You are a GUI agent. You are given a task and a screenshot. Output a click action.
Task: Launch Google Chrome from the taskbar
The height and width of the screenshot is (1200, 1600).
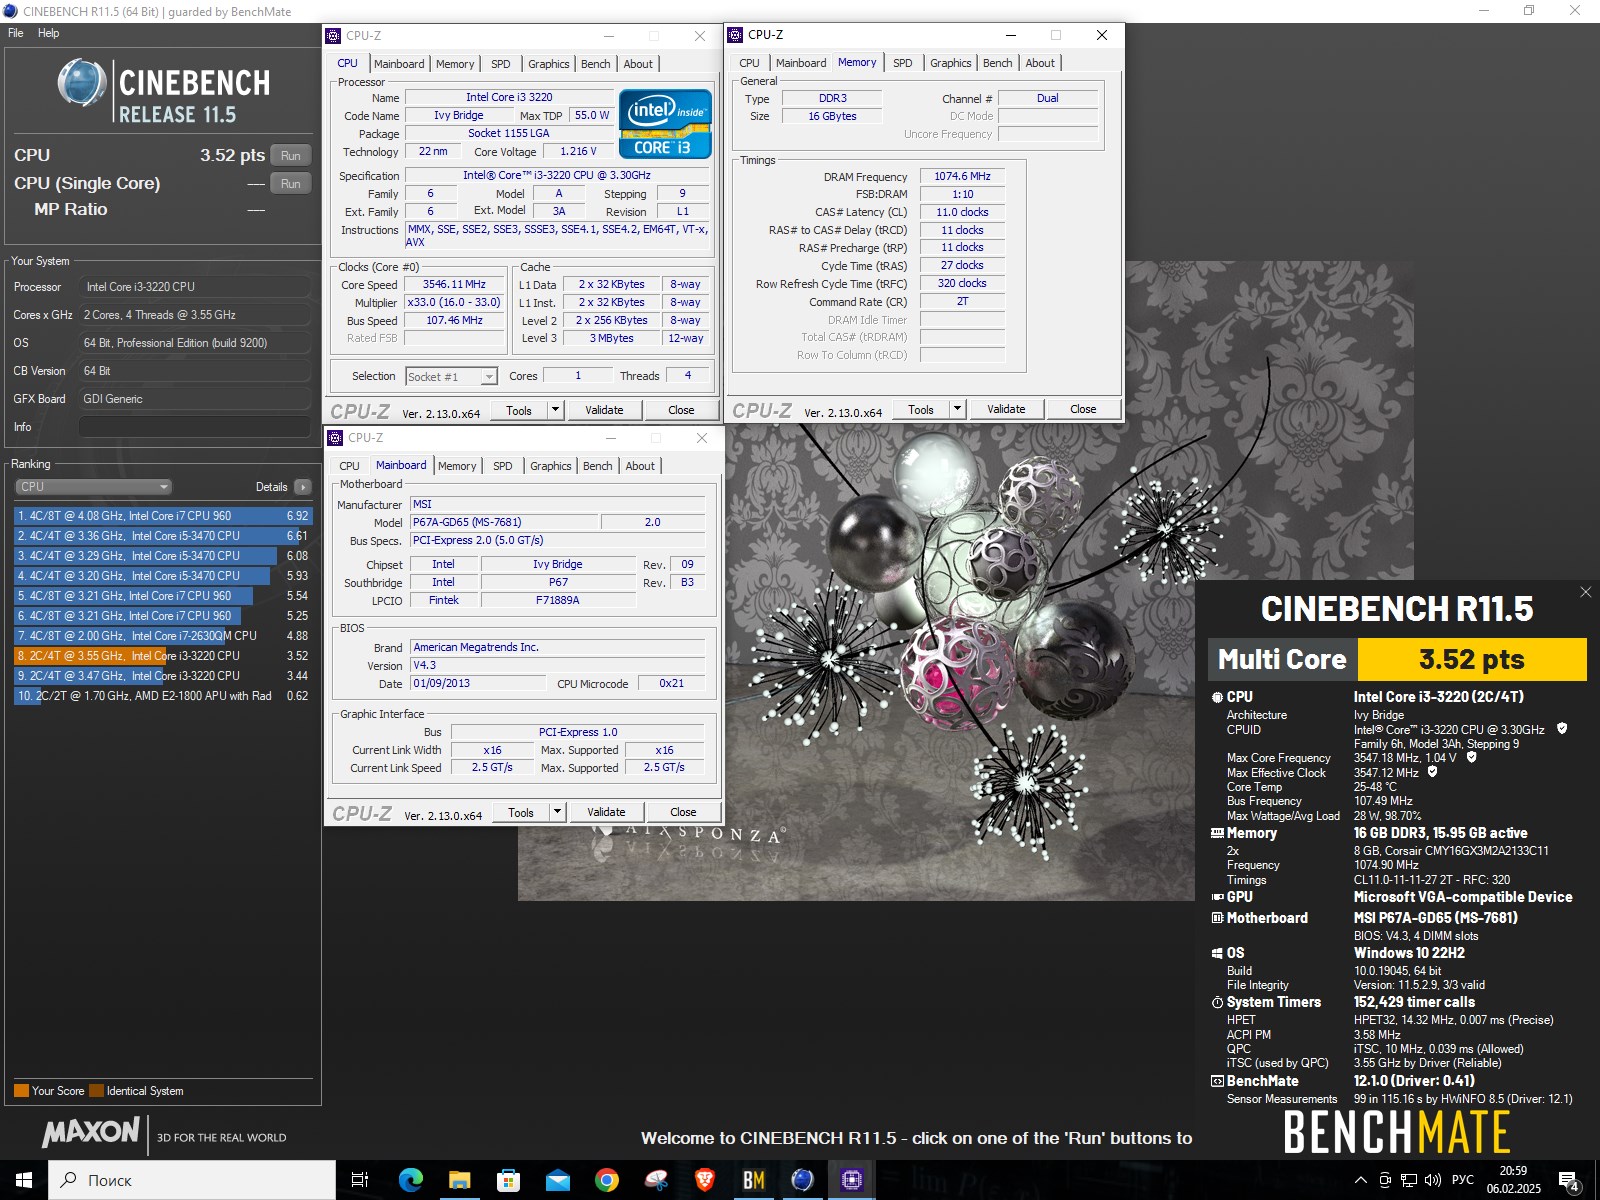606,1180
